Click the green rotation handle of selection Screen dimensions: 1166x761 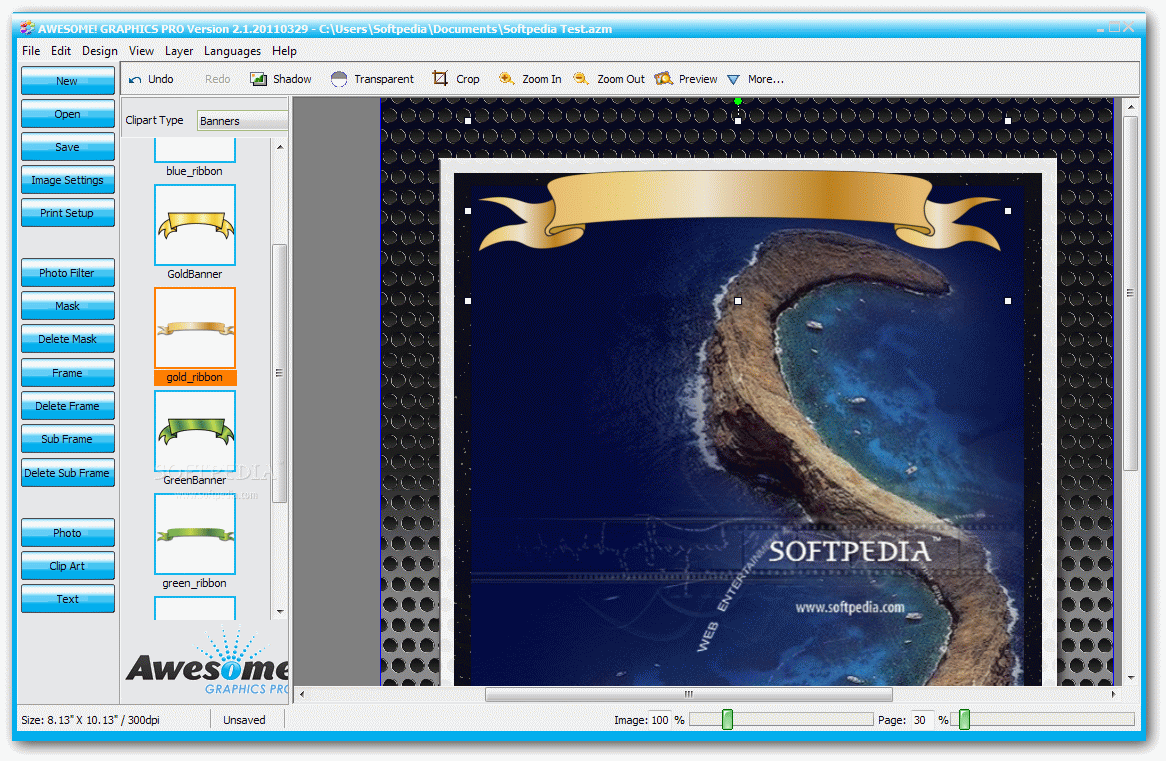tap(738, 100)
